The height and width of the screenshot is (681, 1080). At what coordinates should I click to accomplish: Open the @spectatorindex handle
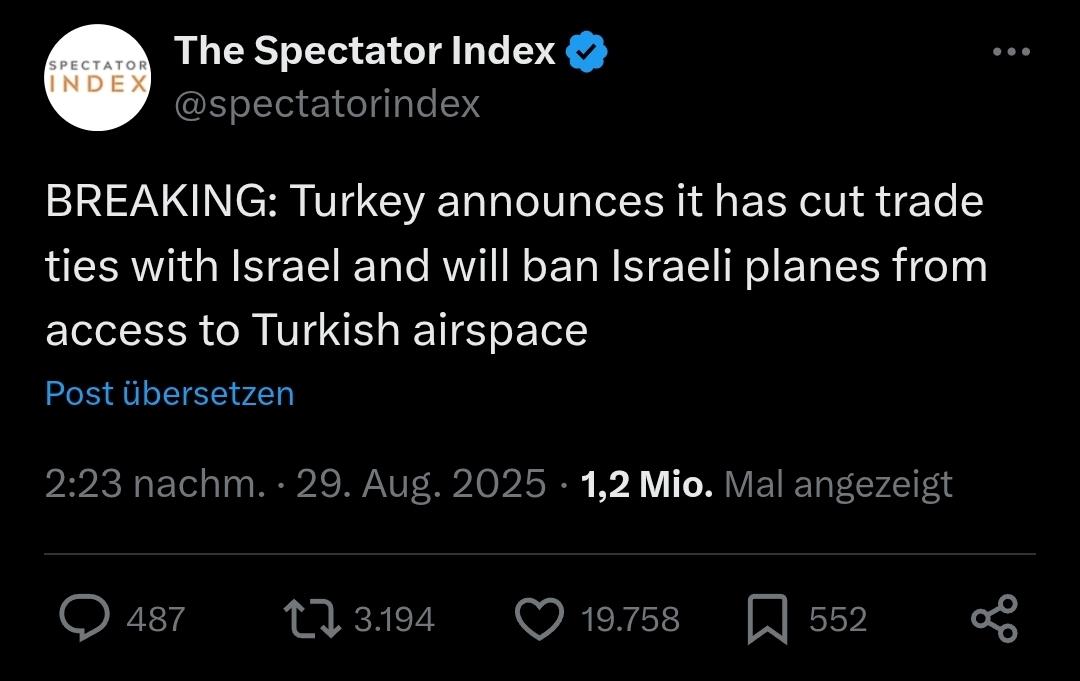[327, 103]
